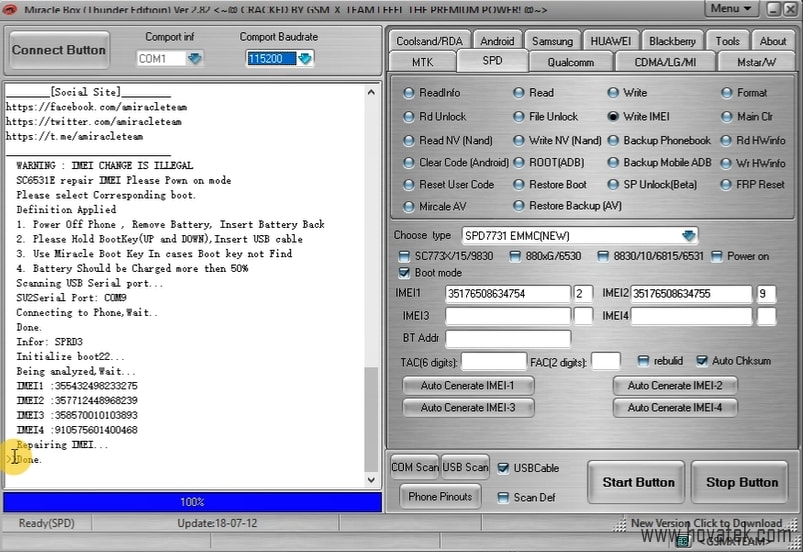Enable the Power on checkbox

pyautogui.click(x=716, y=256)
